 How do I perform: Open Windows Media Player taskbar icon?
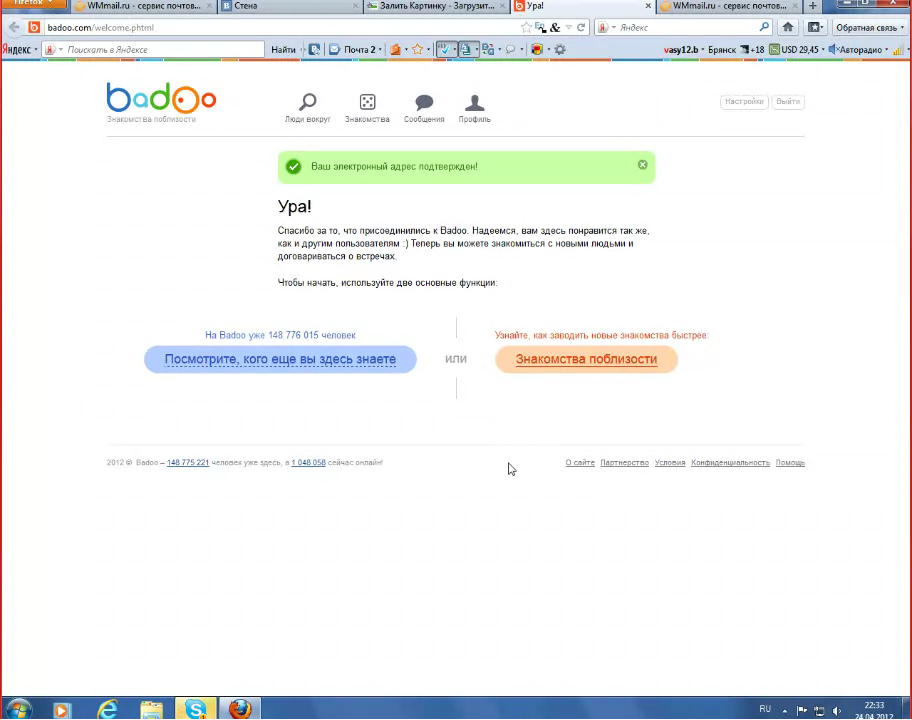click(x=62, y=710)
